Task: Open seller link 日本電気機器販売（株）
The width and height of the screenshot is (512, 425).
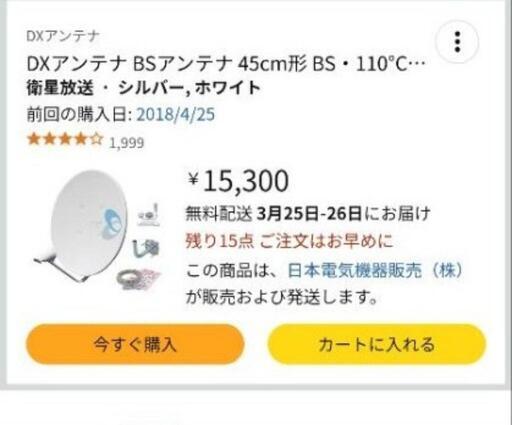Action: coord(375,270)
